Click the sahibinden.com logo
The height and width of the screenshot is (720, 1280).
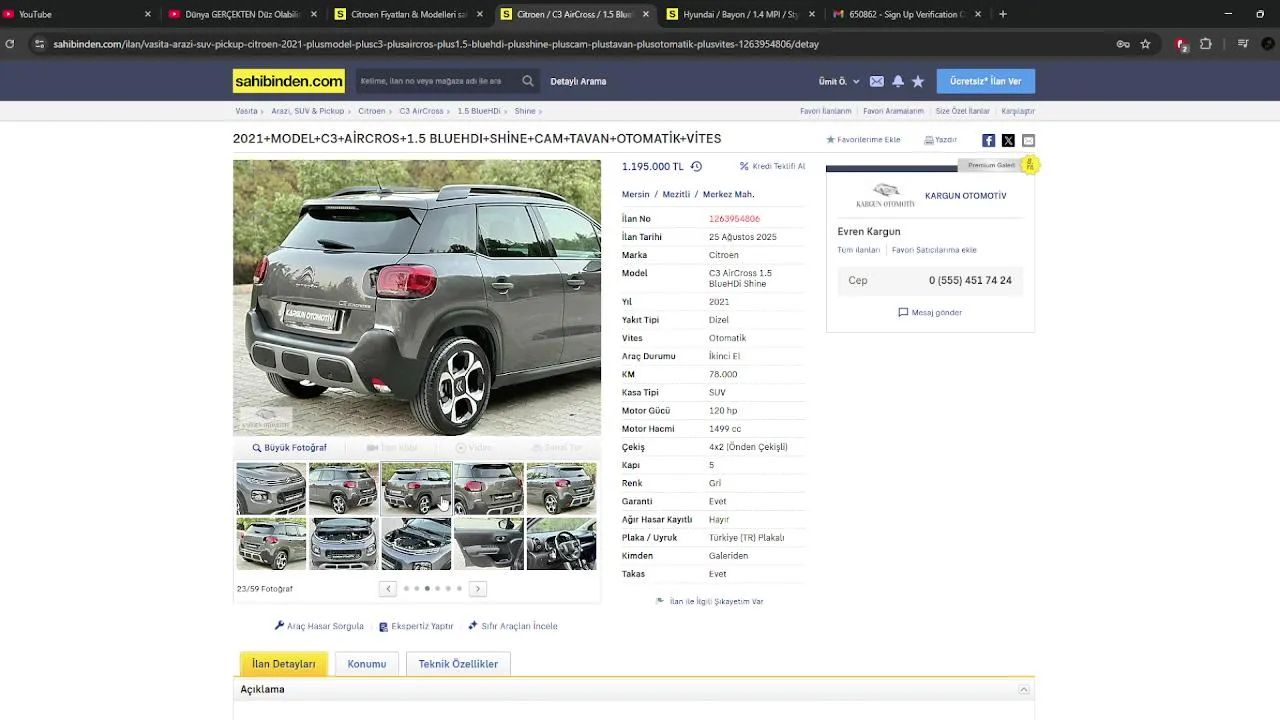click(289, 81)
